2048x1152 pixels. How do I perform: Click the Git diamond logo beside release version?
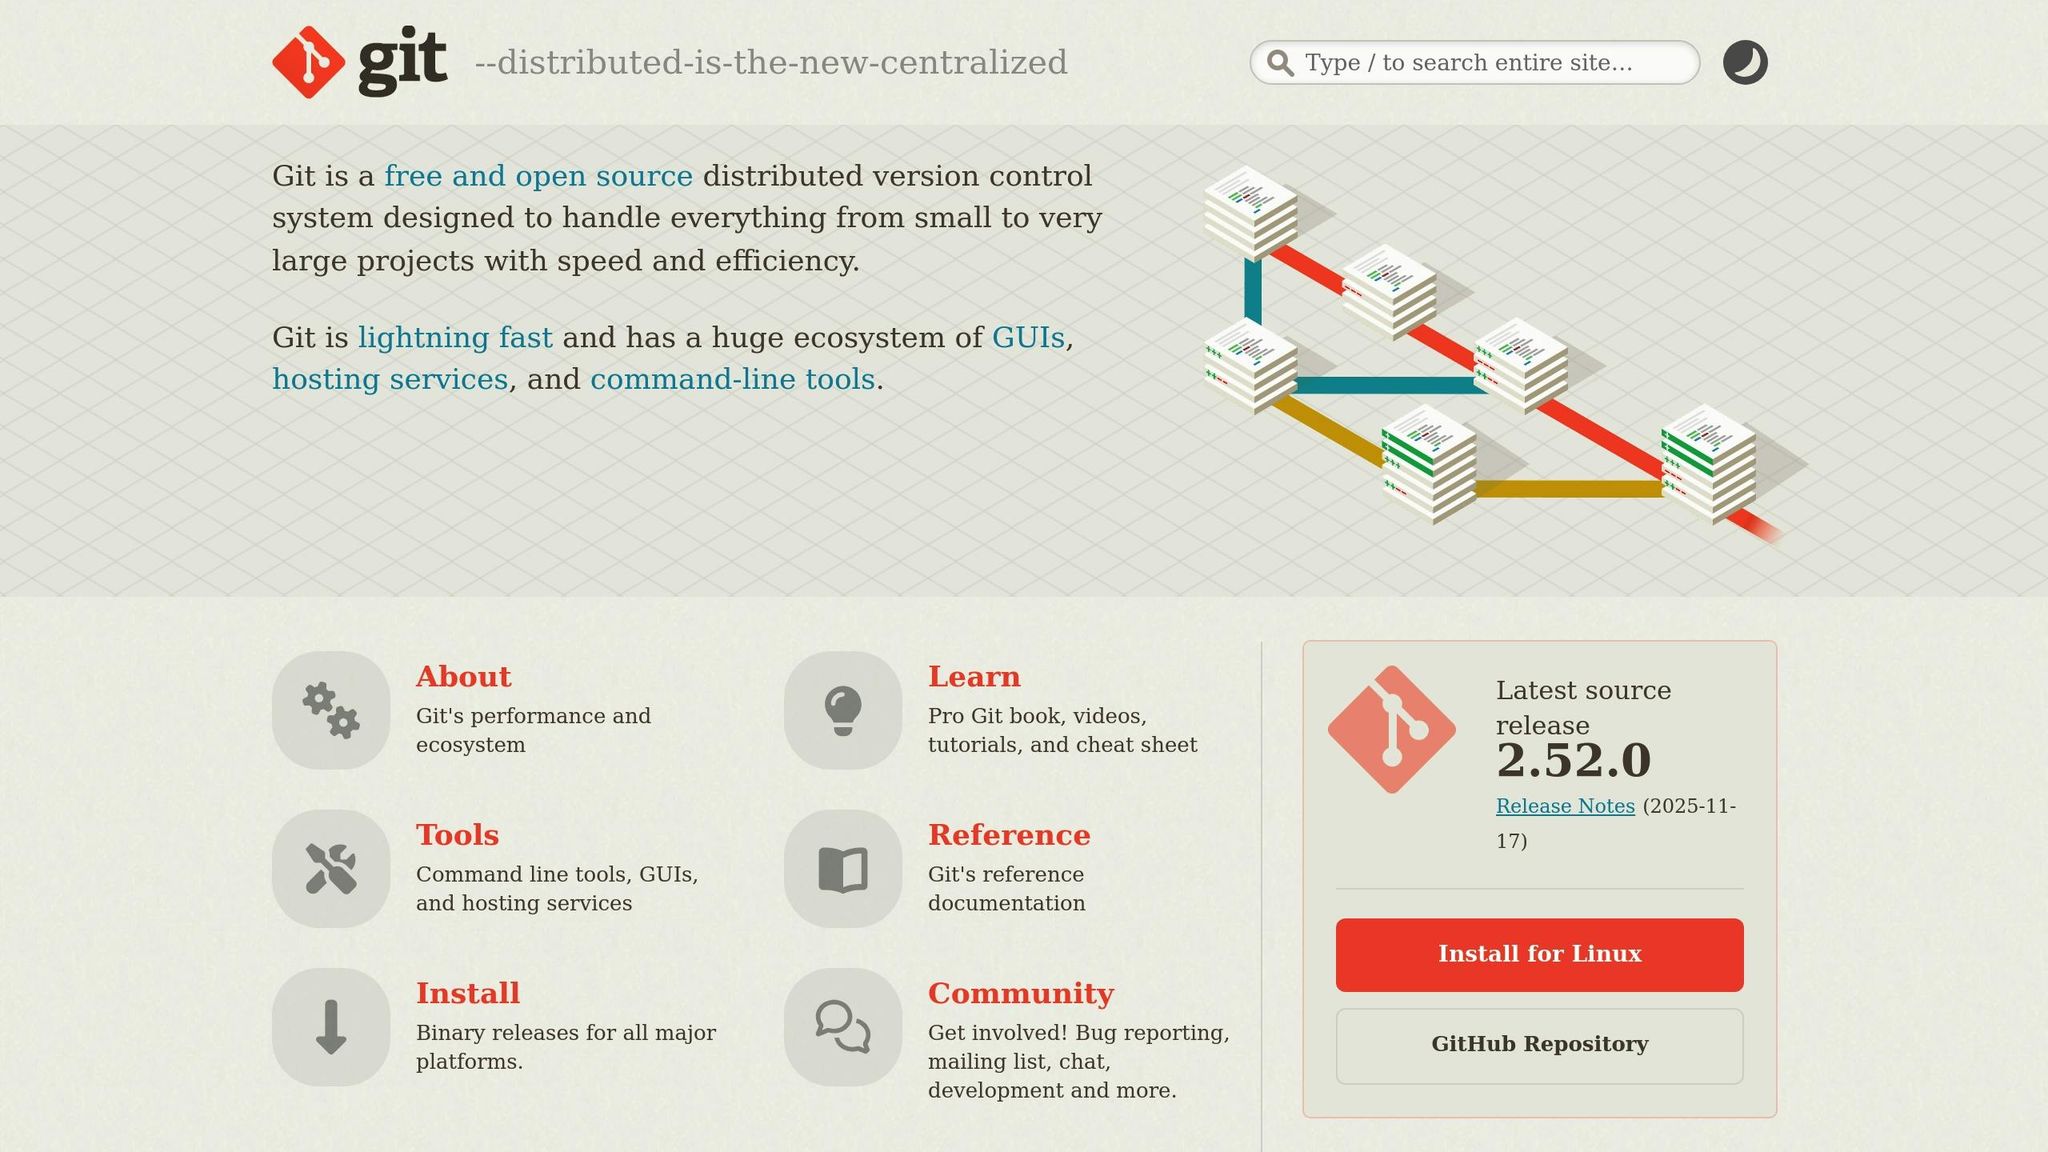pos(1391,730)
